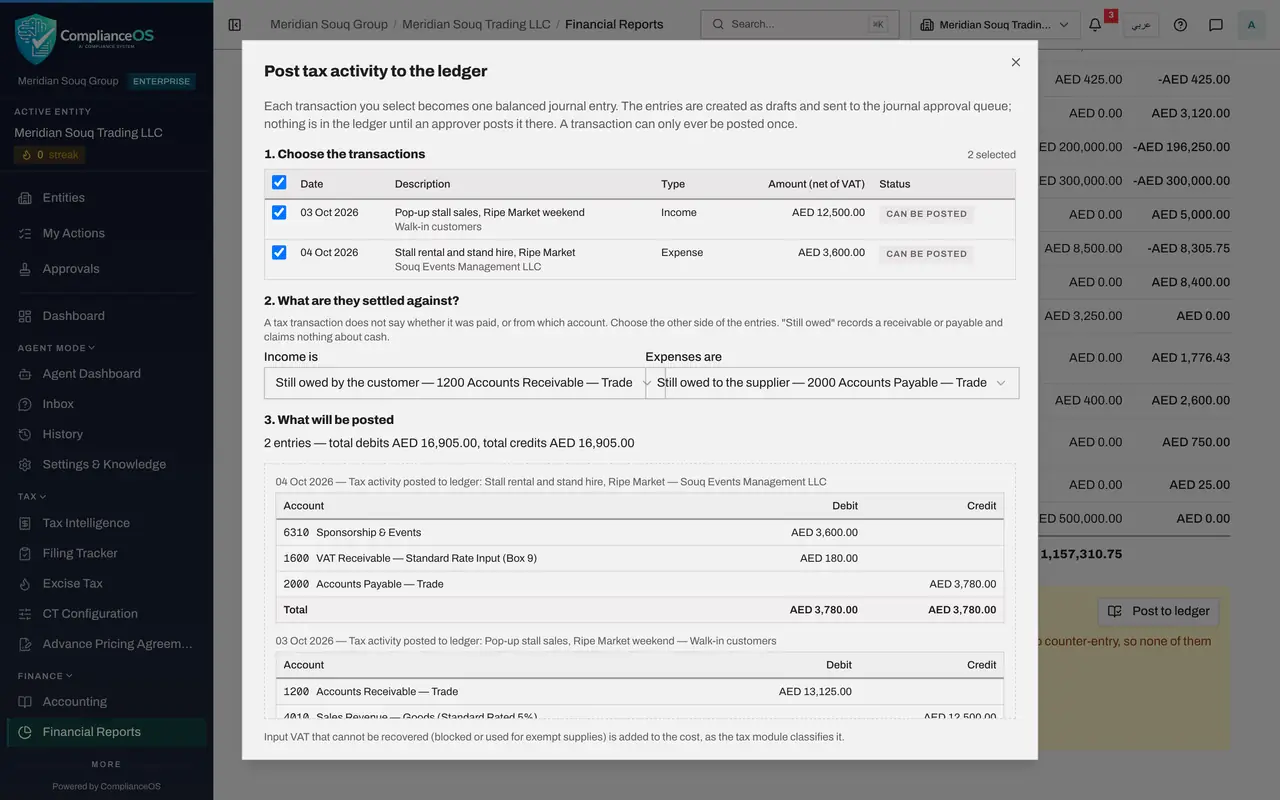Click '1600 VAT Receivable' row
The width and height of the screenshot is (1280, 800).
click(x=640, y=558)
